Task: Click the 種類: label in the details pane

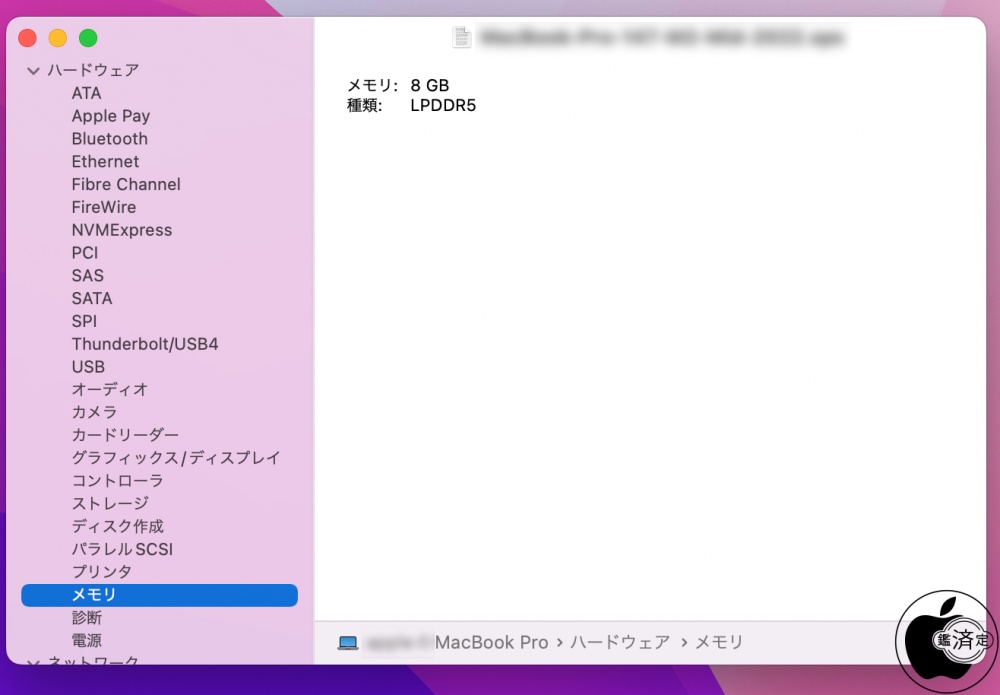Action: [365, 106]
